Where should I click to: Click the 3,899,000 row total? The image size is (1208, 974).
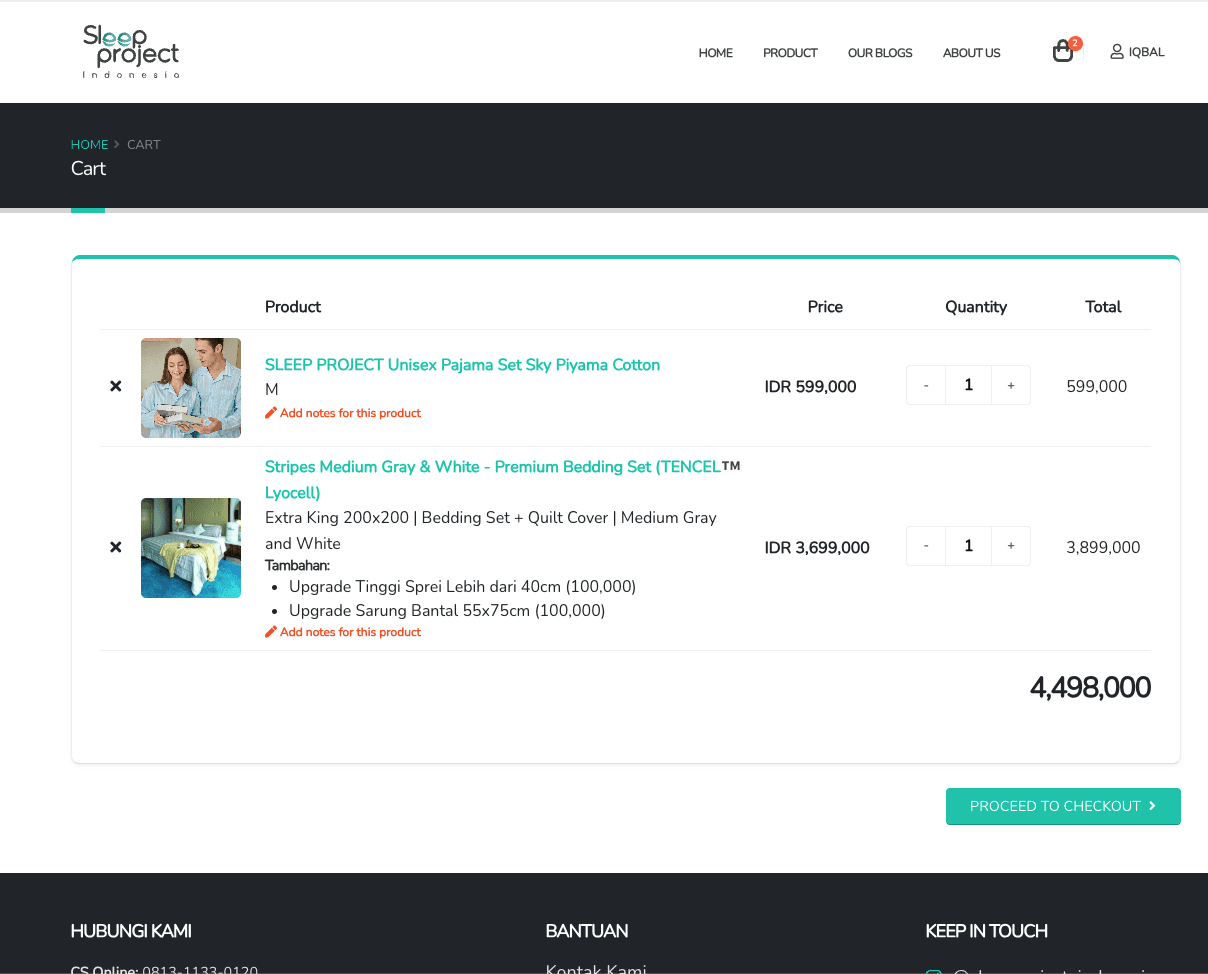(x=1103, y=548)
